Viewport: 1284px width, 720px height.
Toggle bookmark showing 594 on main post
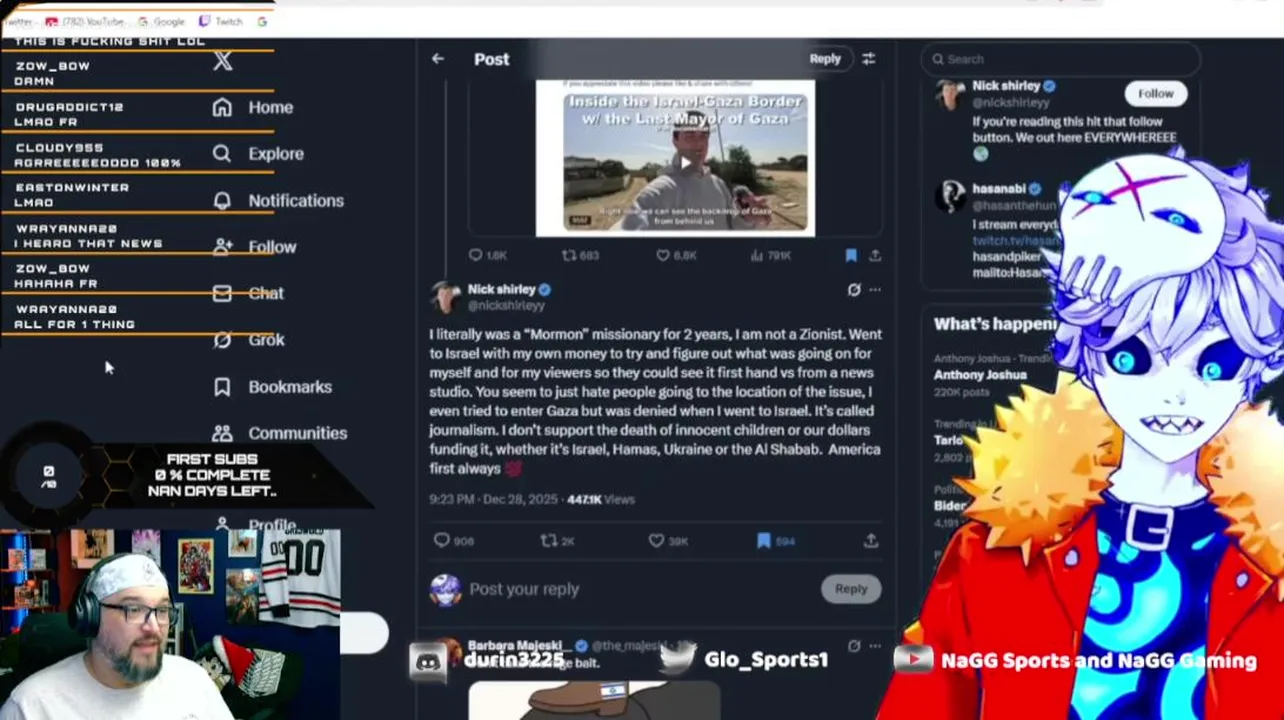(x=775, y=540)
